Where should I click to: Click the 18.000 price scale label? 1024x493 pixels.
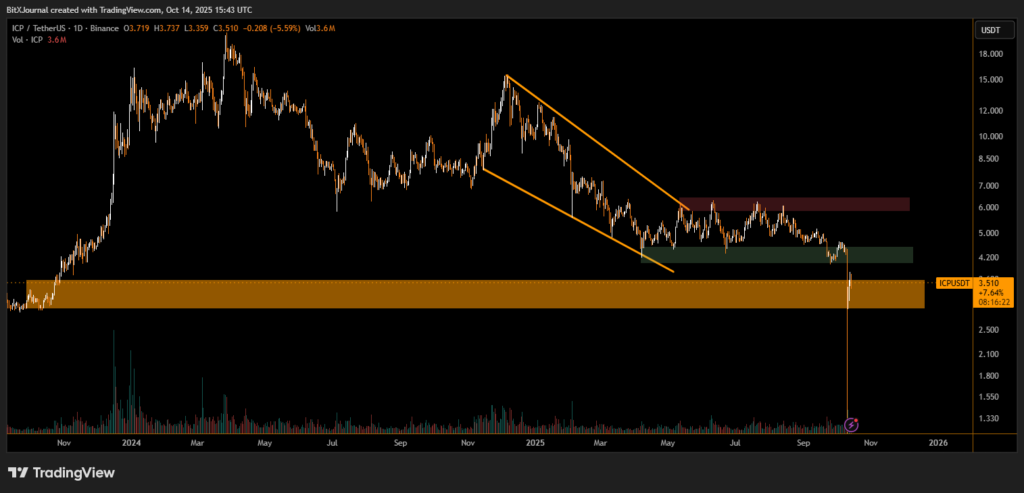990,56
